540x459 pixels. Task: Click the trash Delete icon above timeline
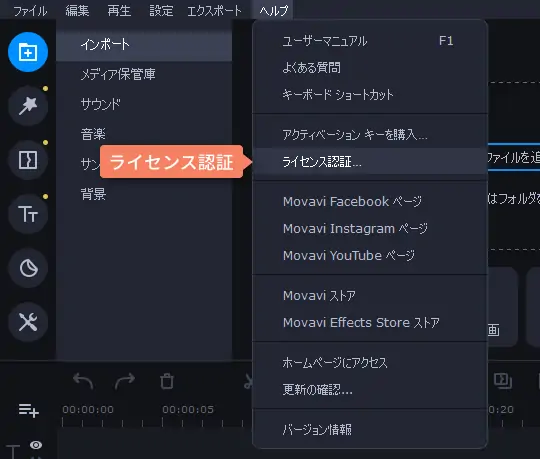pyautogui.click(x=167, y=381)
